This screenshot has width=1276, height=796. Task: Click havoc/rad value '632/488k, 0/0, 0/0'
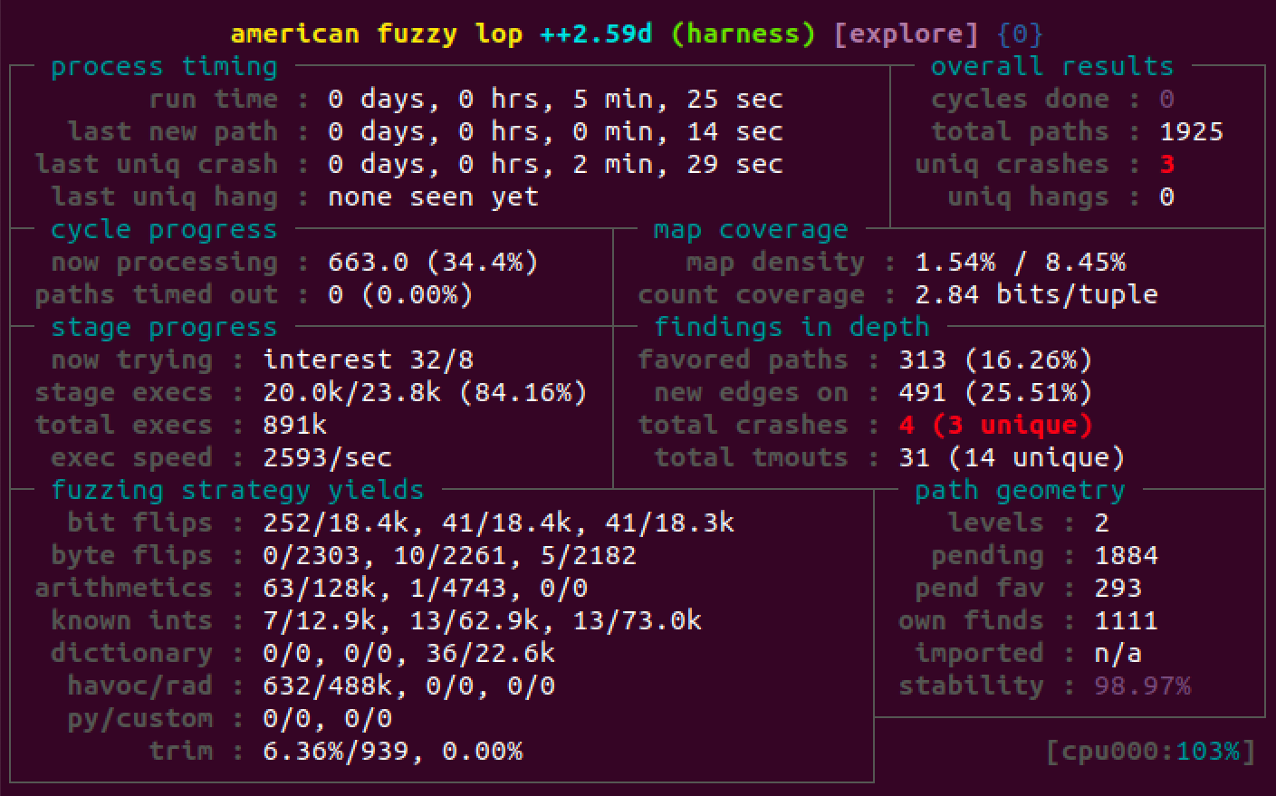[408, 686]
